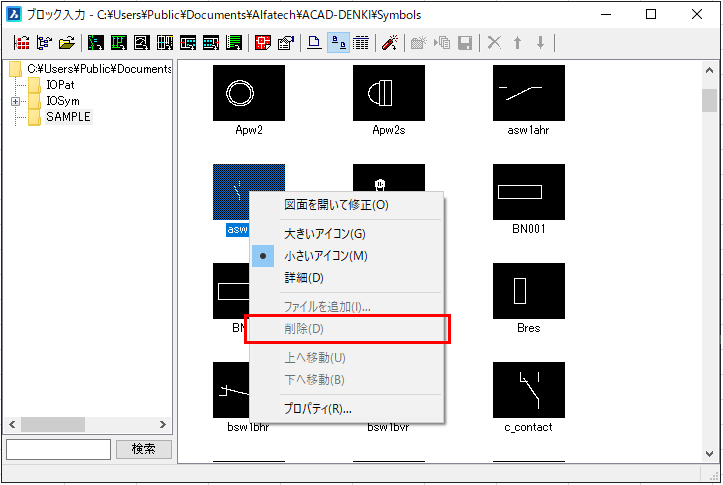
Task: Select the Apw2s symbol thumbnail
Action: 389,93
